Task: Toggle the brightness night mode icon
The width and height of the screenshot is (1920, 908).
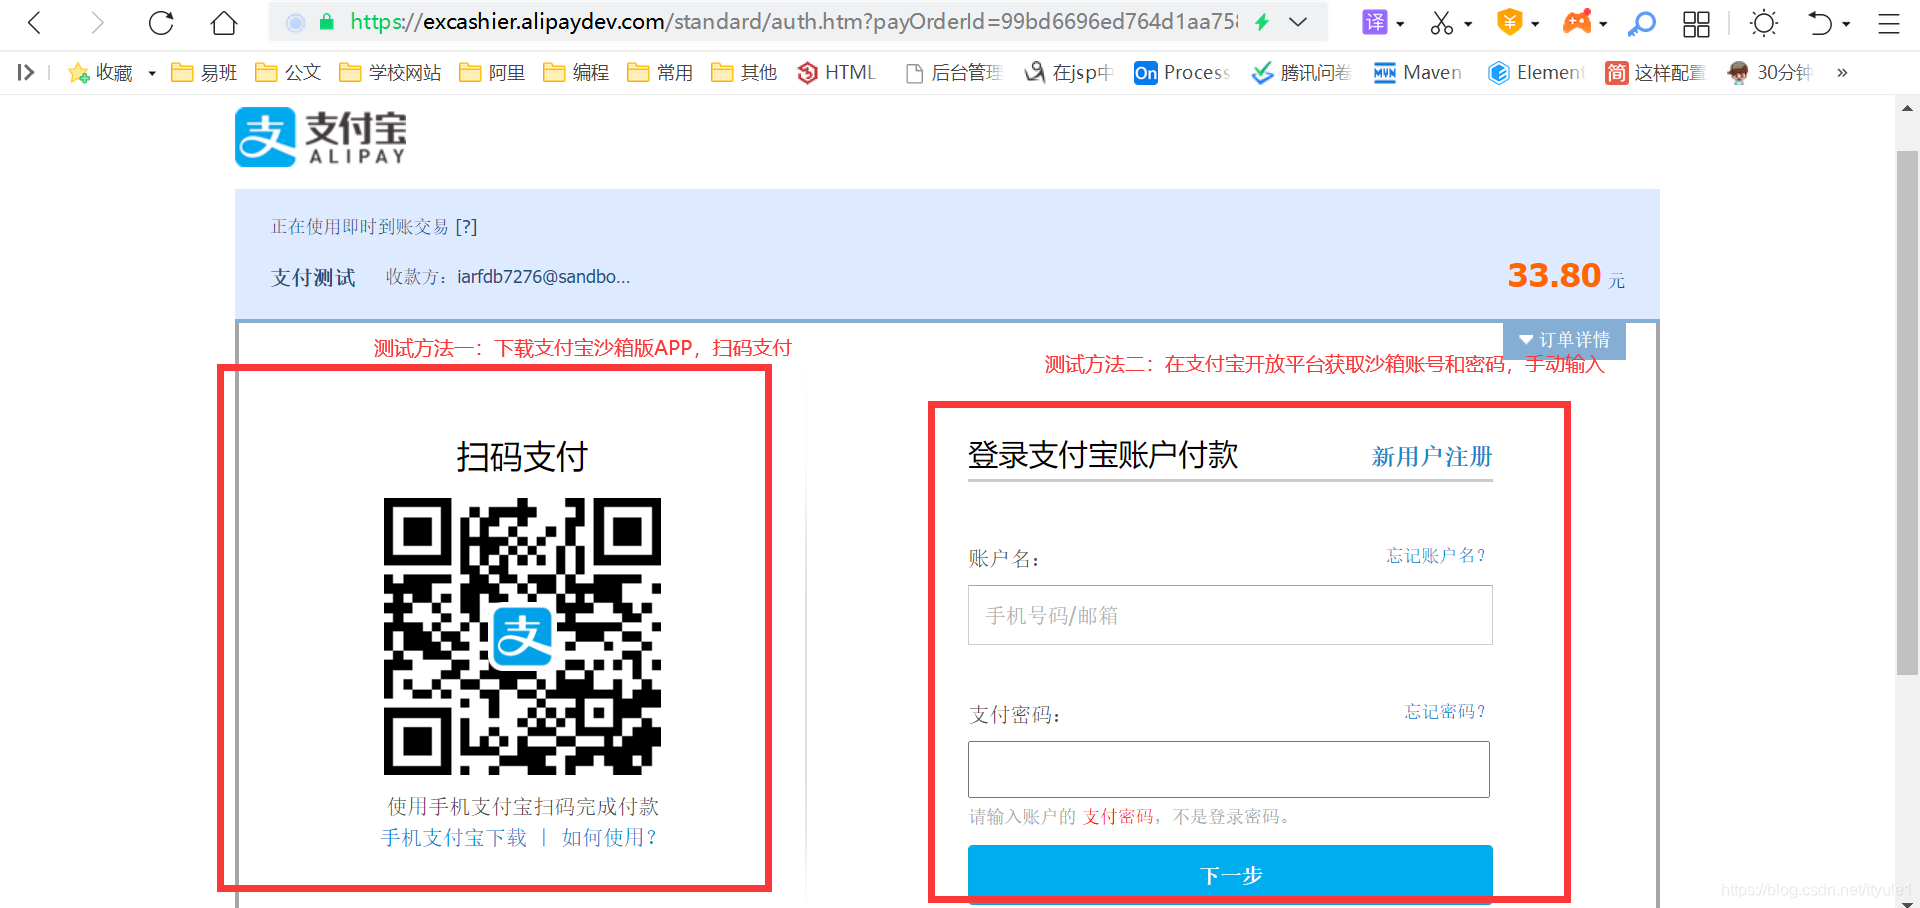Action: pyautogui.click(x=1764, y=23)
